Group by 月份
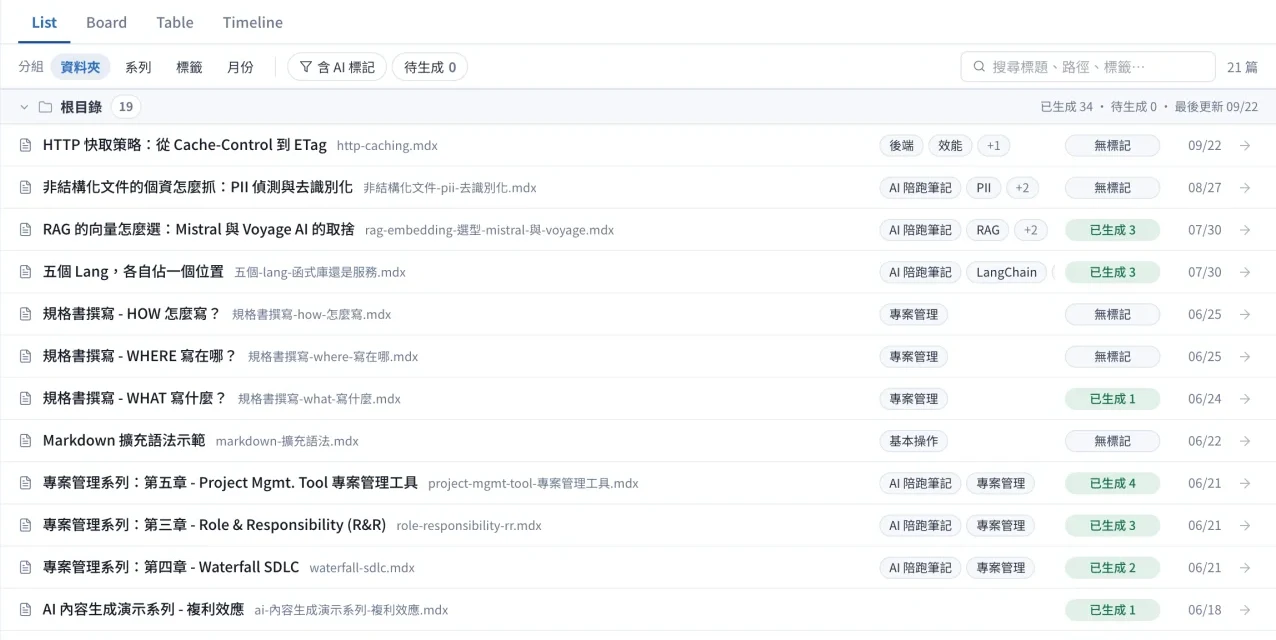 240,67
